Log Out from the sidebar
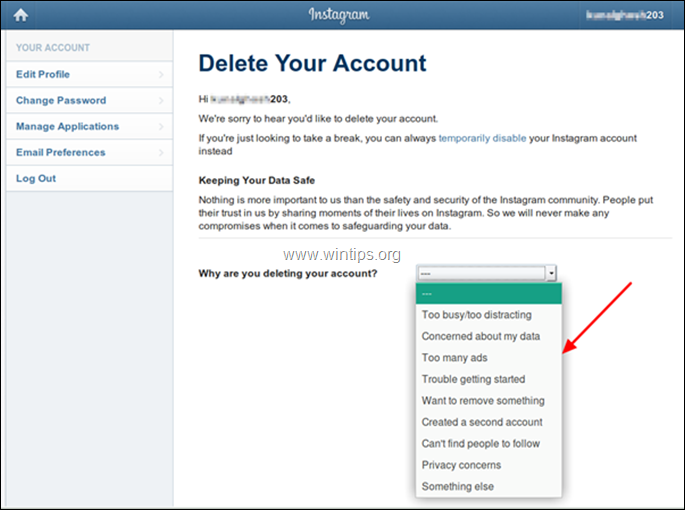685x510 pixels. click(x=90, y=178)
